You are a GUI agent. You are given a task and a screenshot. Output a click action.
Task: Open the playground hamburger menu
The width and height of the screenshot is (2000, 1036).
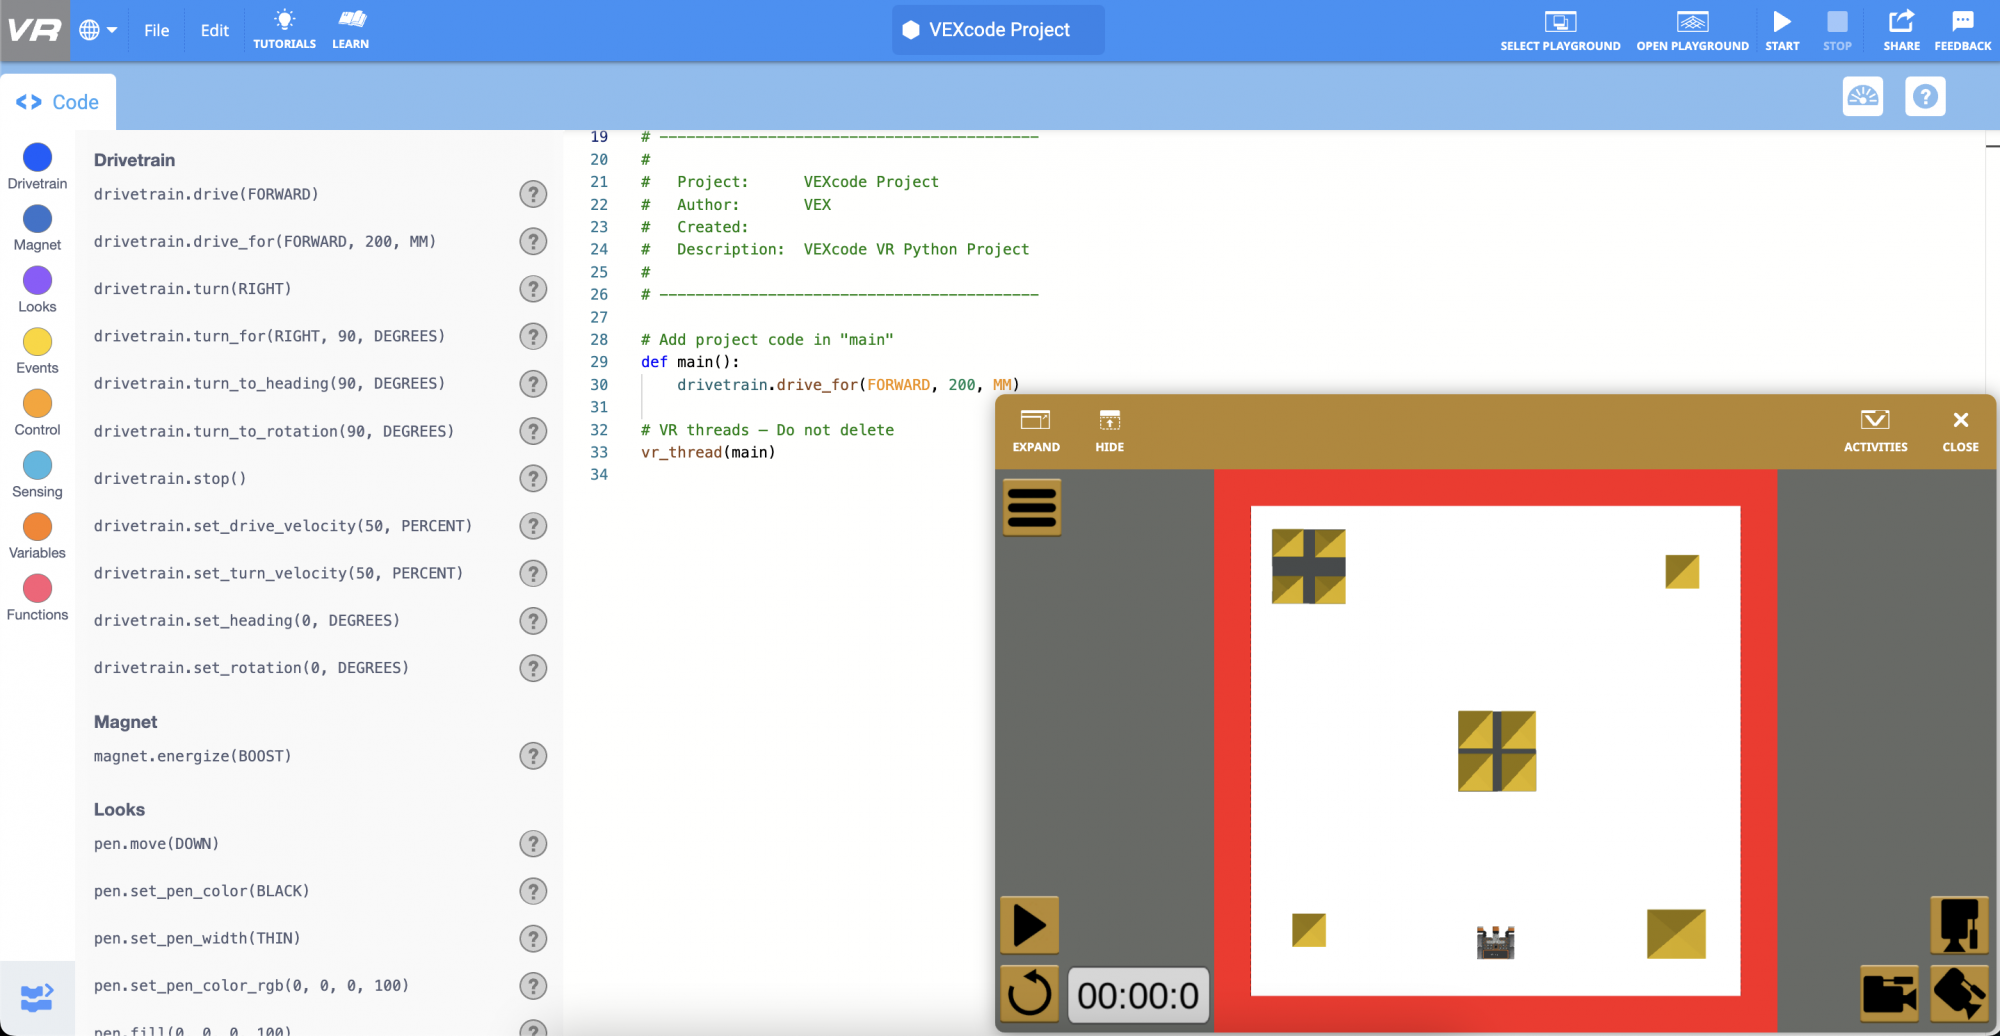(x=1032, y=508)
